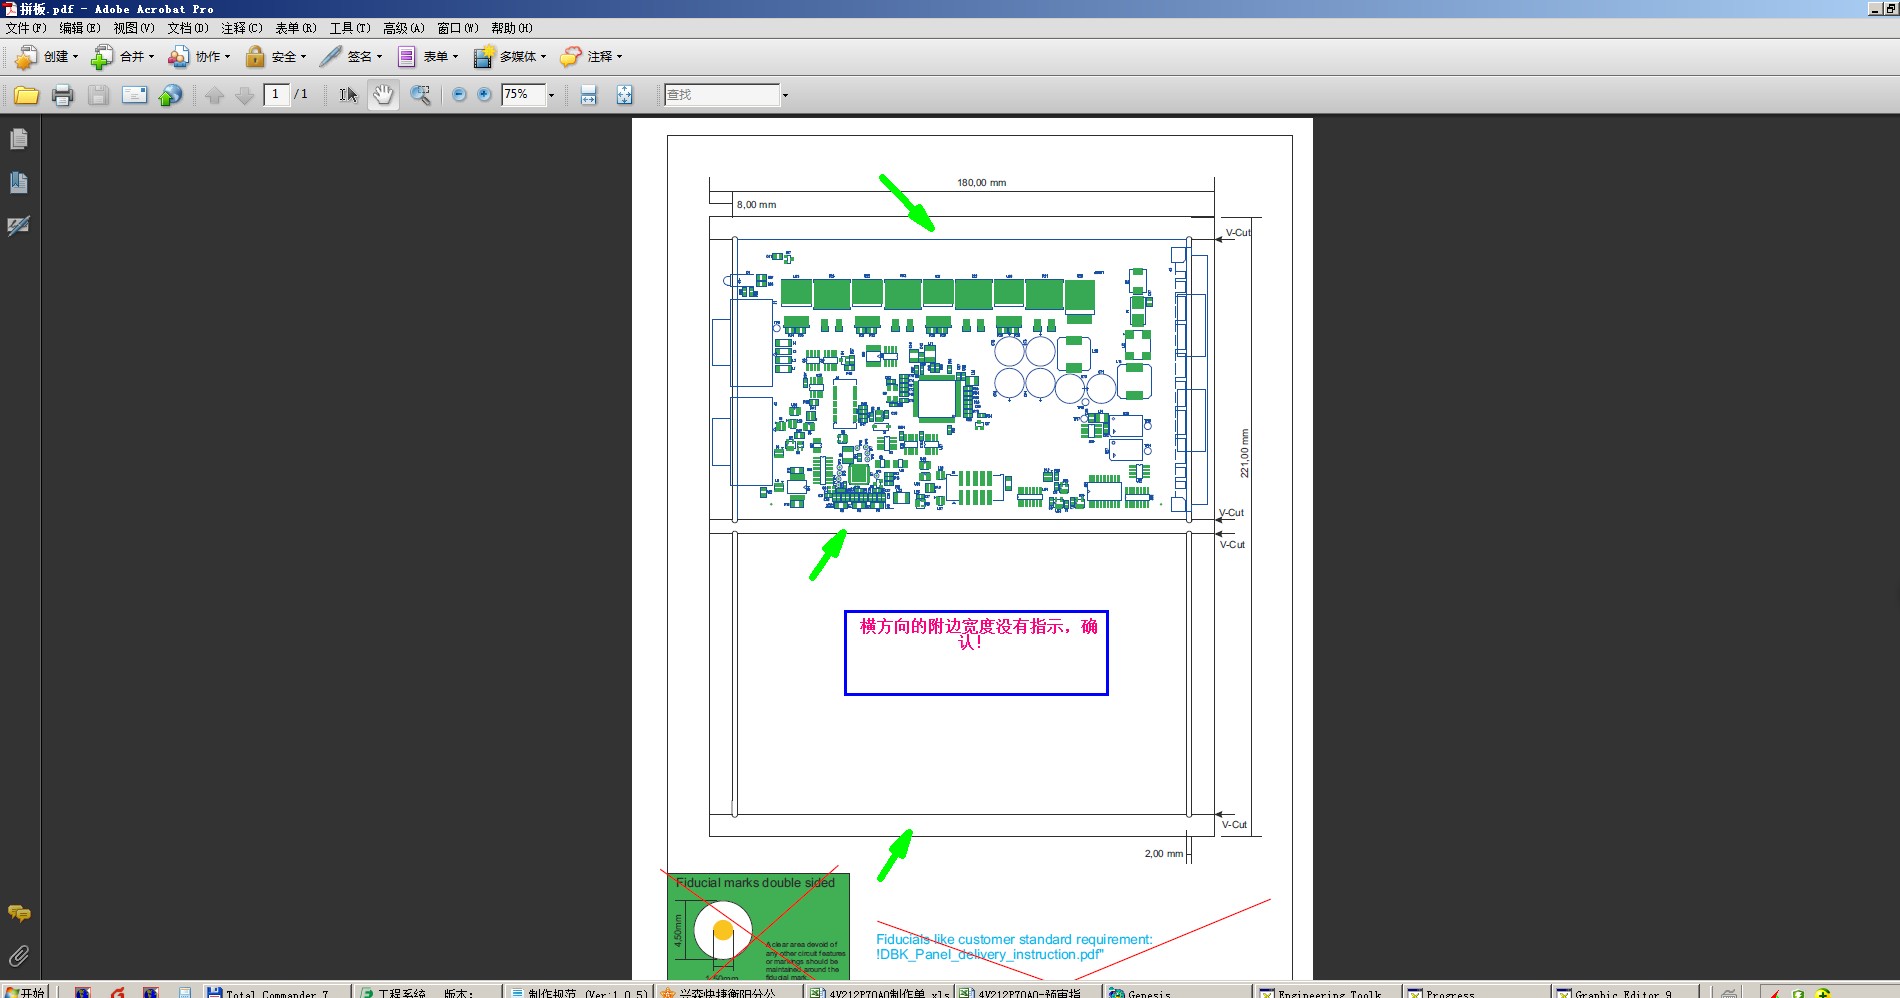
Task: Open the 创建 (Create) dropdown
Action: (47, 57)
